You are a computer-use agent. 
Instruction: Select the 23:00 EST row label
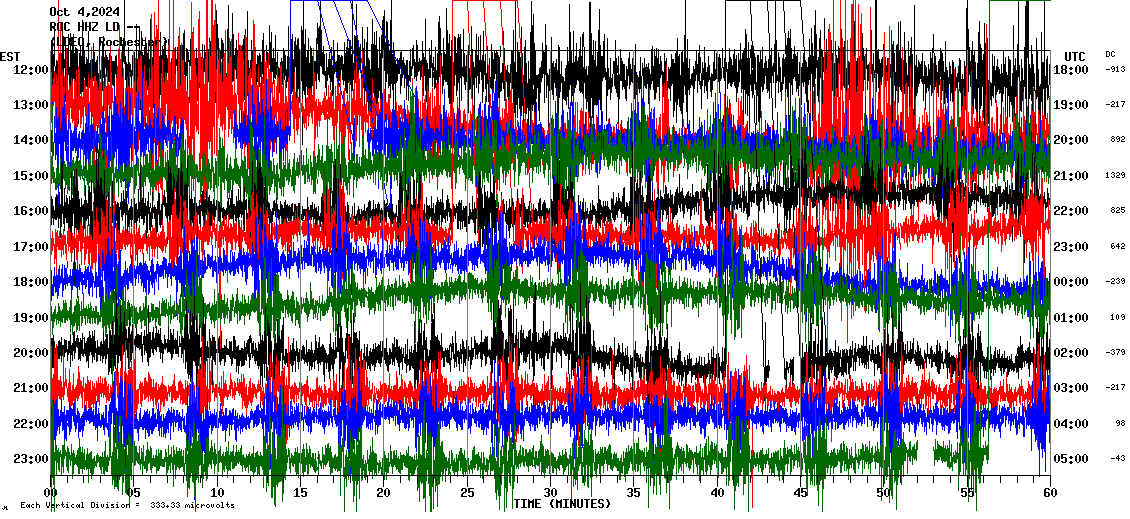coord(31,459)
